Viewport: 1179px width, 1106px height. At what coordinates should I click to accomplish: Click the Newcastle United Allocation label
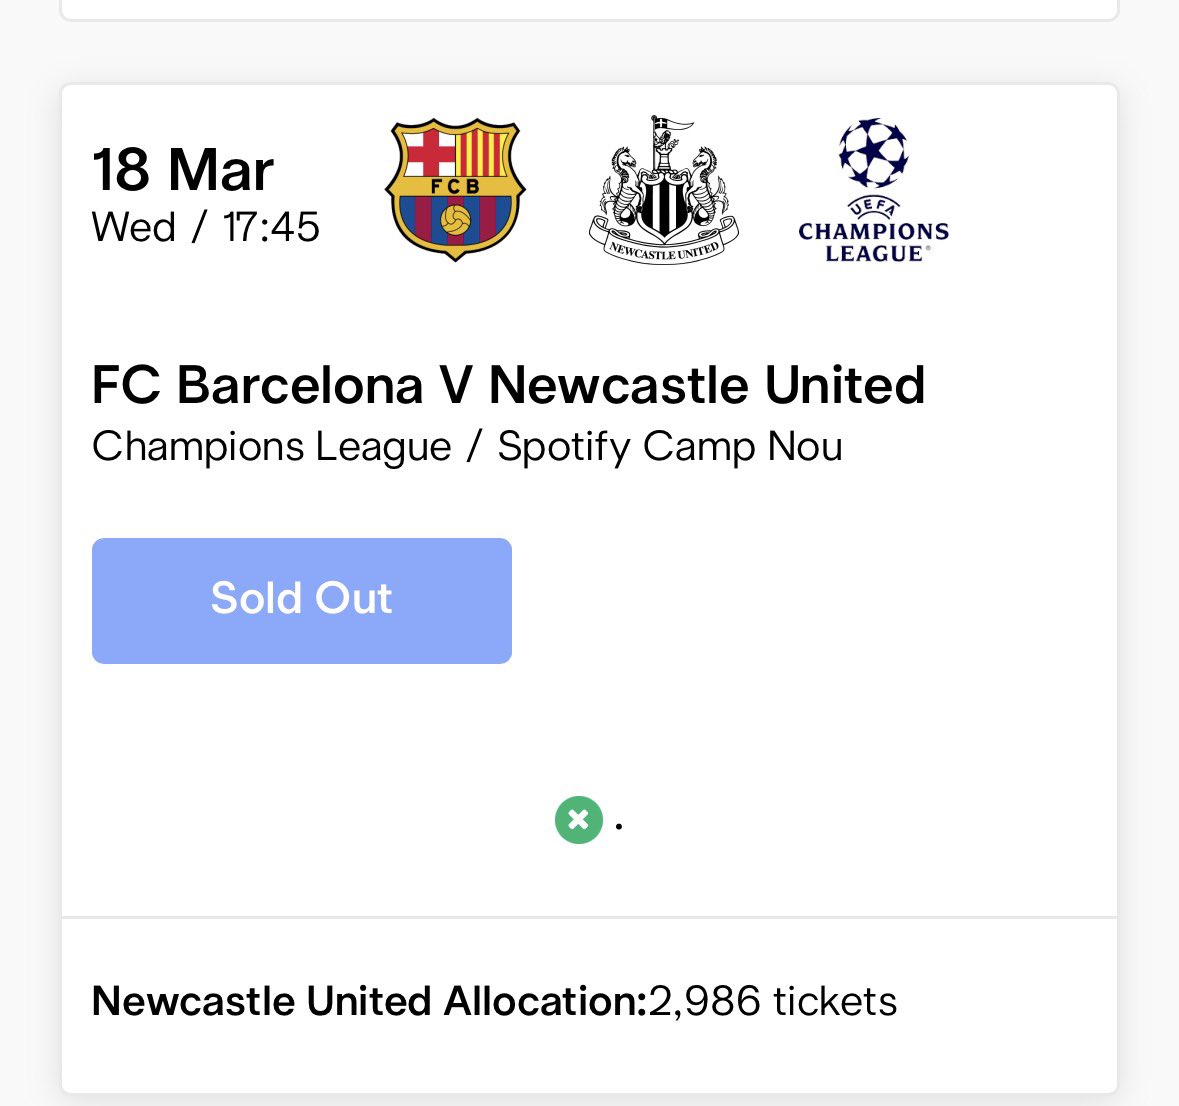coord(369,1001)
